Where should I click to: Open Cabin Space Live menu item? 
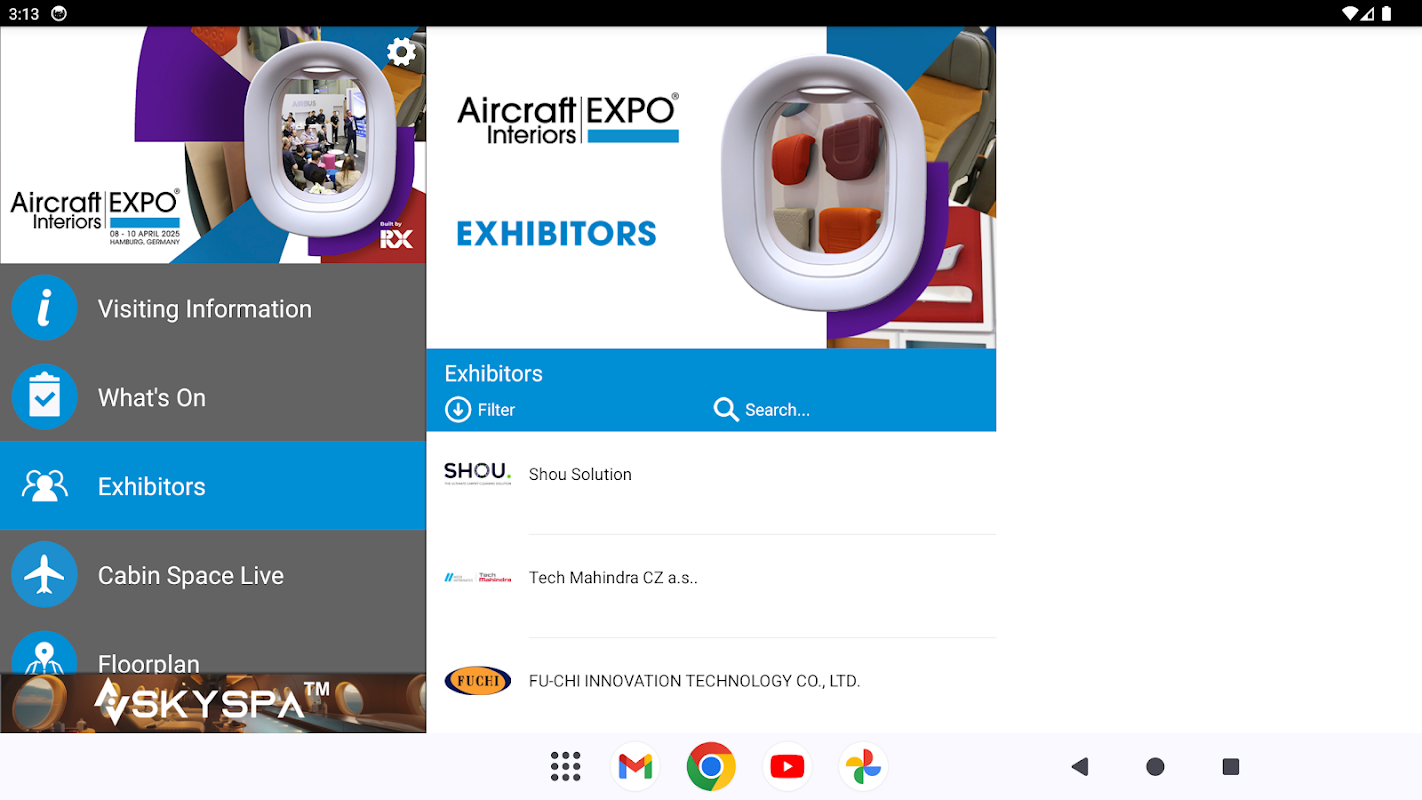[213, 575]
